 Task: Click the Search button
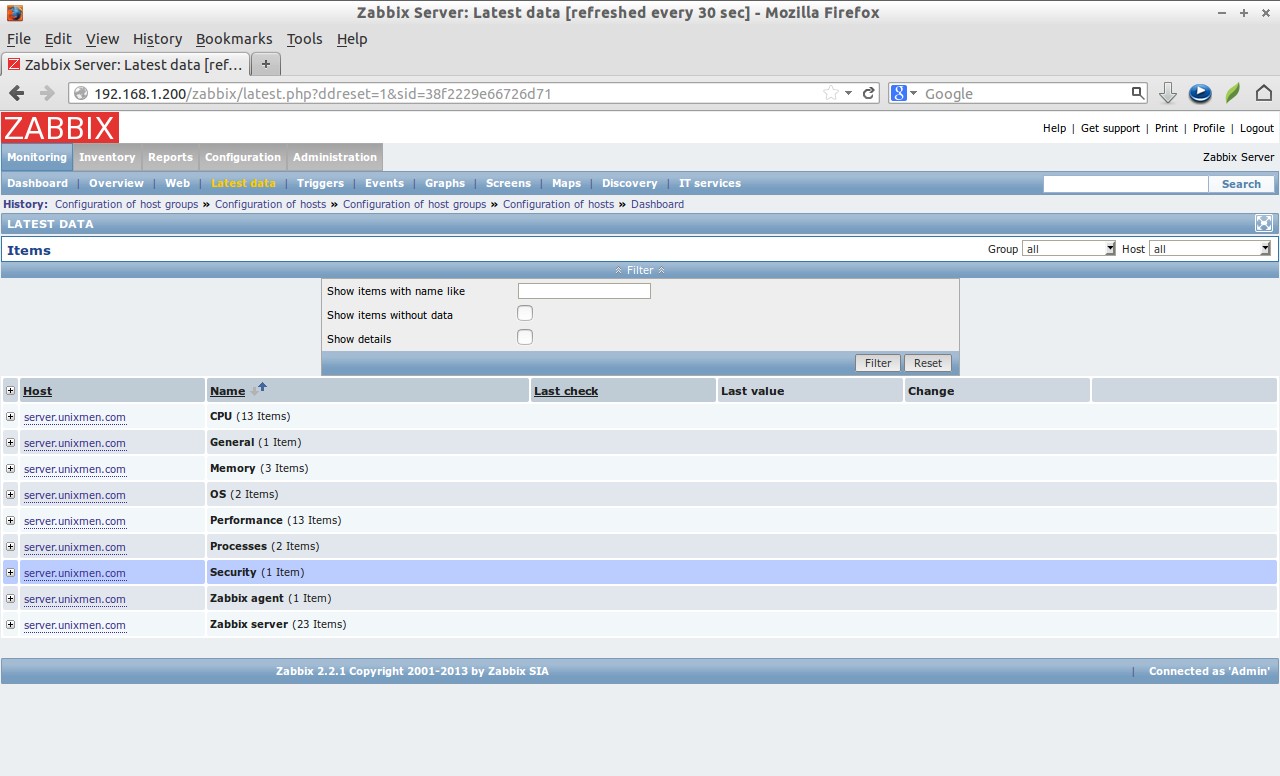click(1241, 184)
